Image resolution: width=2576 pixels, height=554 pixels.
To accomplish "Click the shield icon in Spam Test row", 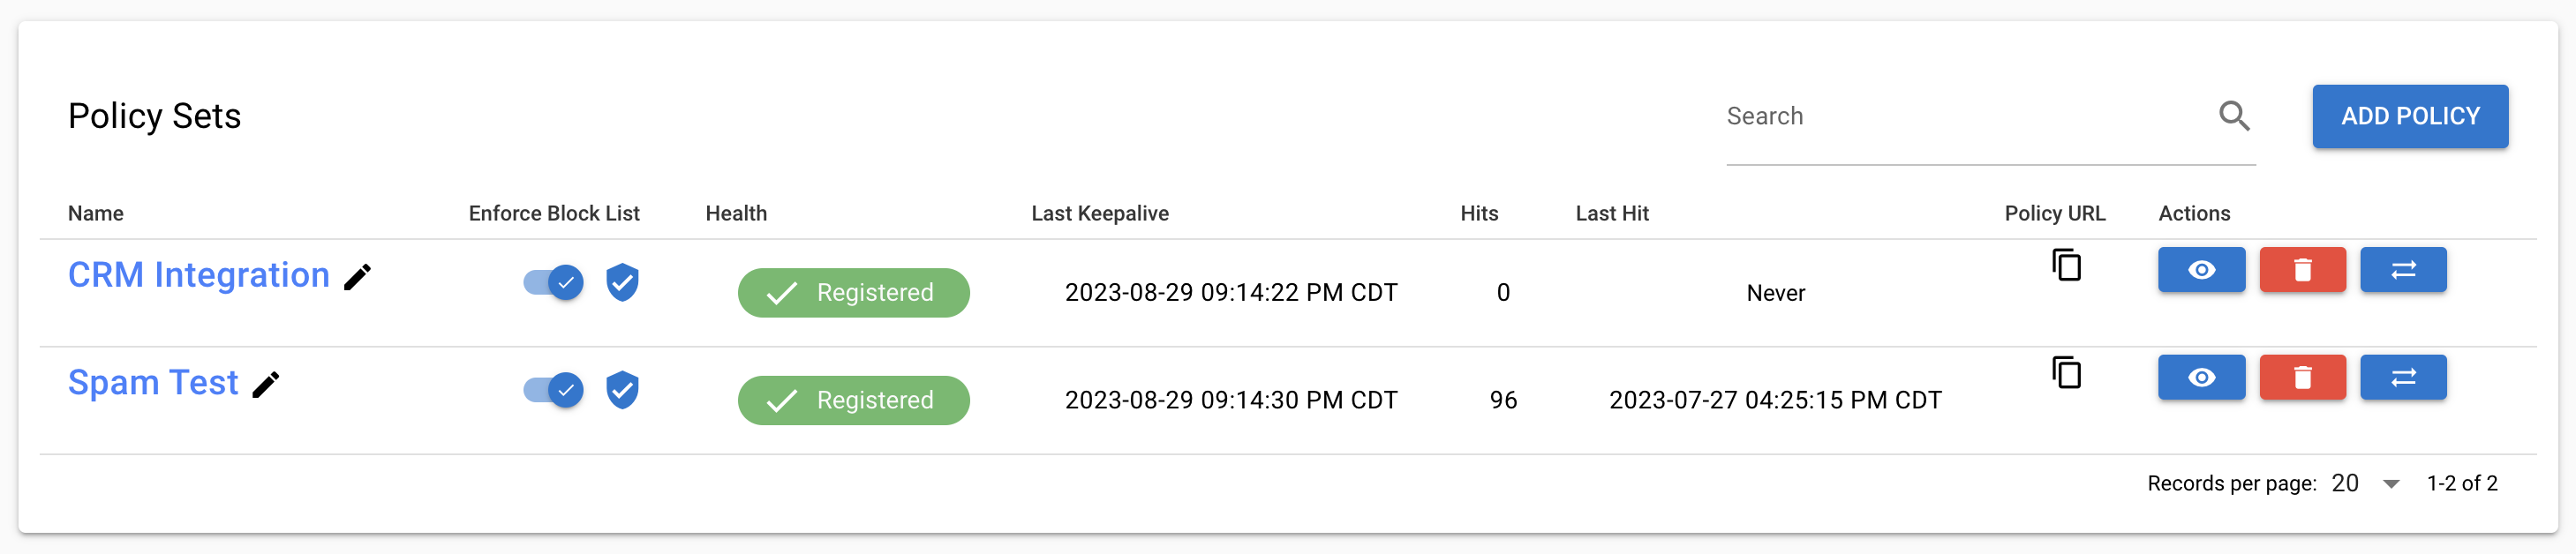I will (621, 390).
